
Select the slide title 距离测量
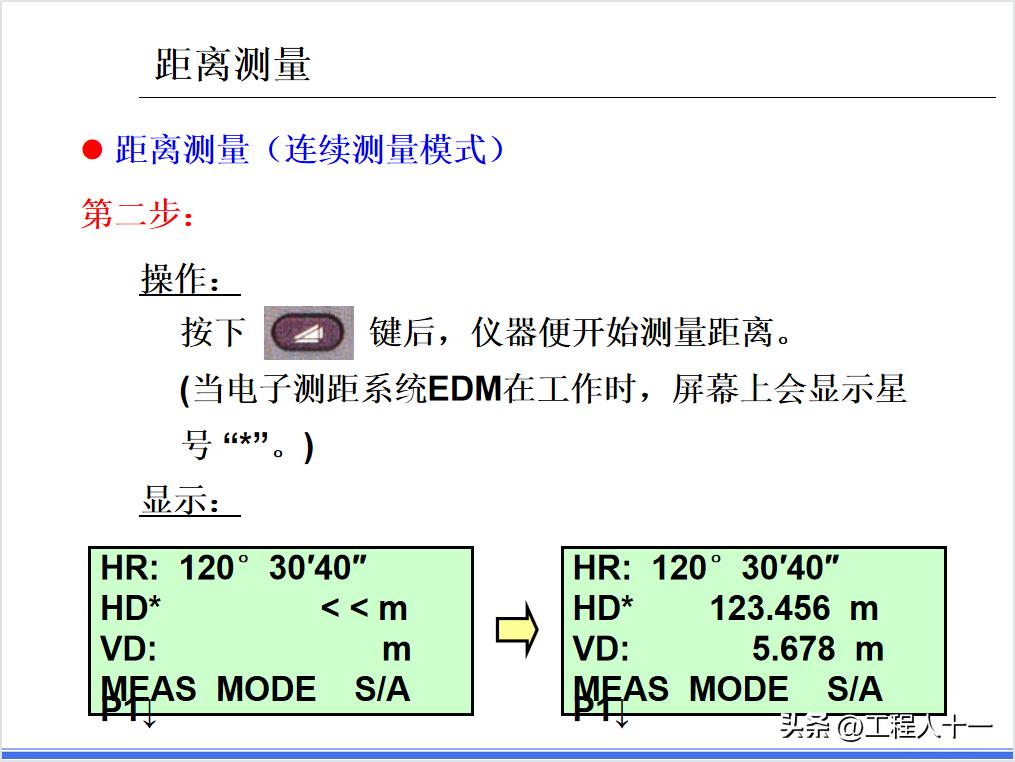coord(233,64)
